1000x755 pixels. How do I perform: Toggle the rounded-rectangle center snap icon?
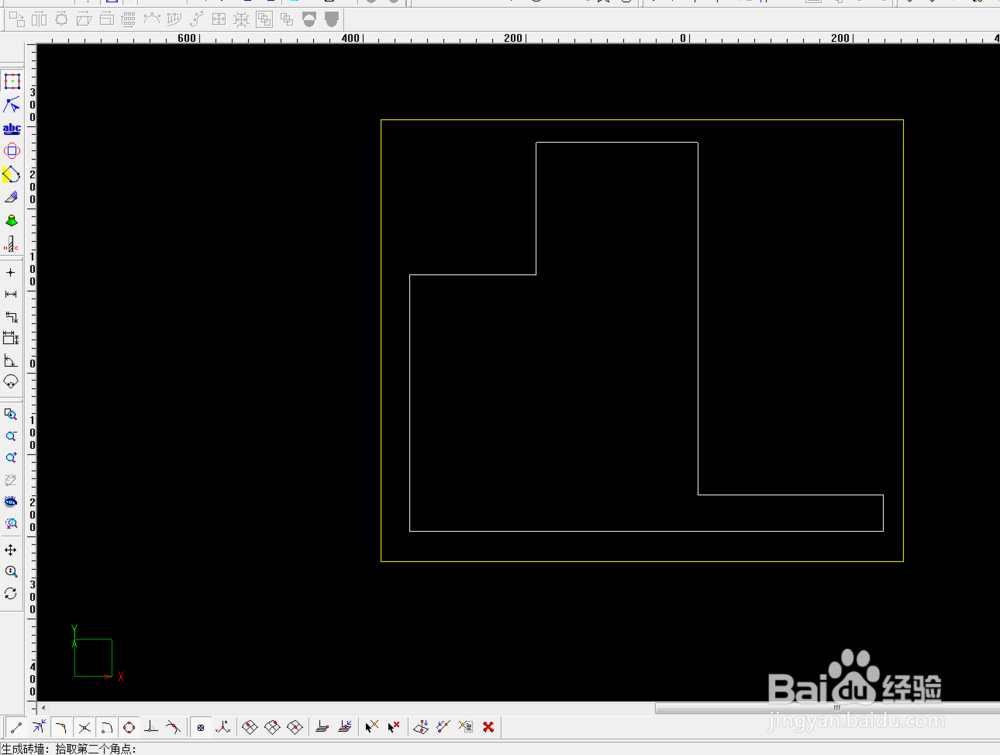coord(107,727)
